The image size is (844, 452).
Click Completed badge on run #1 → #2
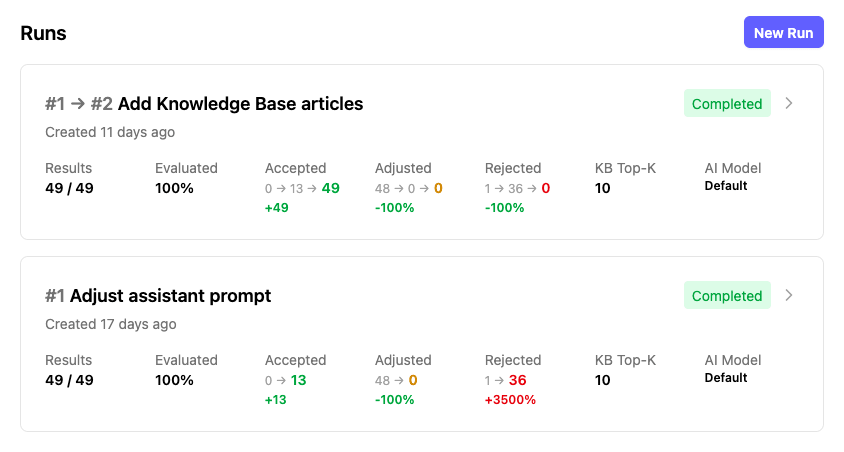coord(727,104)
